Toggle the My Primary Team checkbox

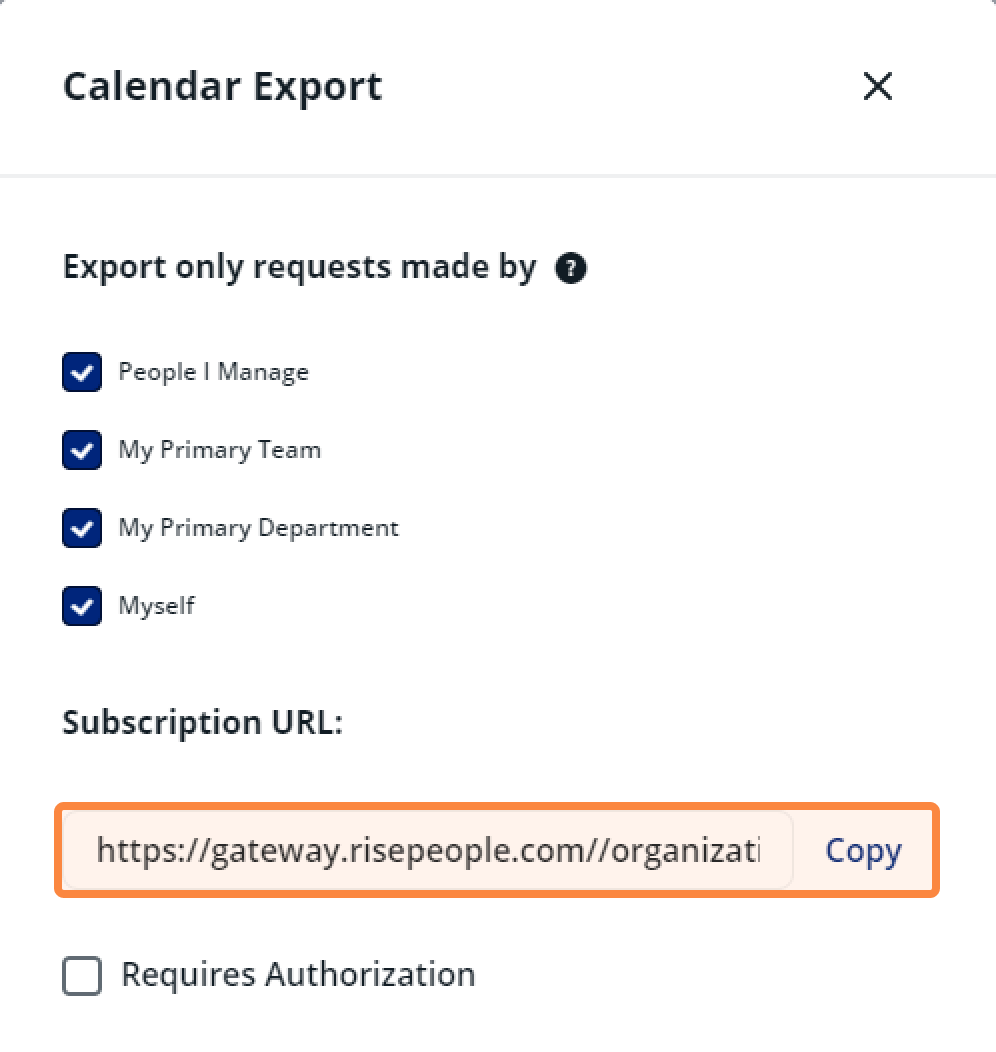(82, 450)
